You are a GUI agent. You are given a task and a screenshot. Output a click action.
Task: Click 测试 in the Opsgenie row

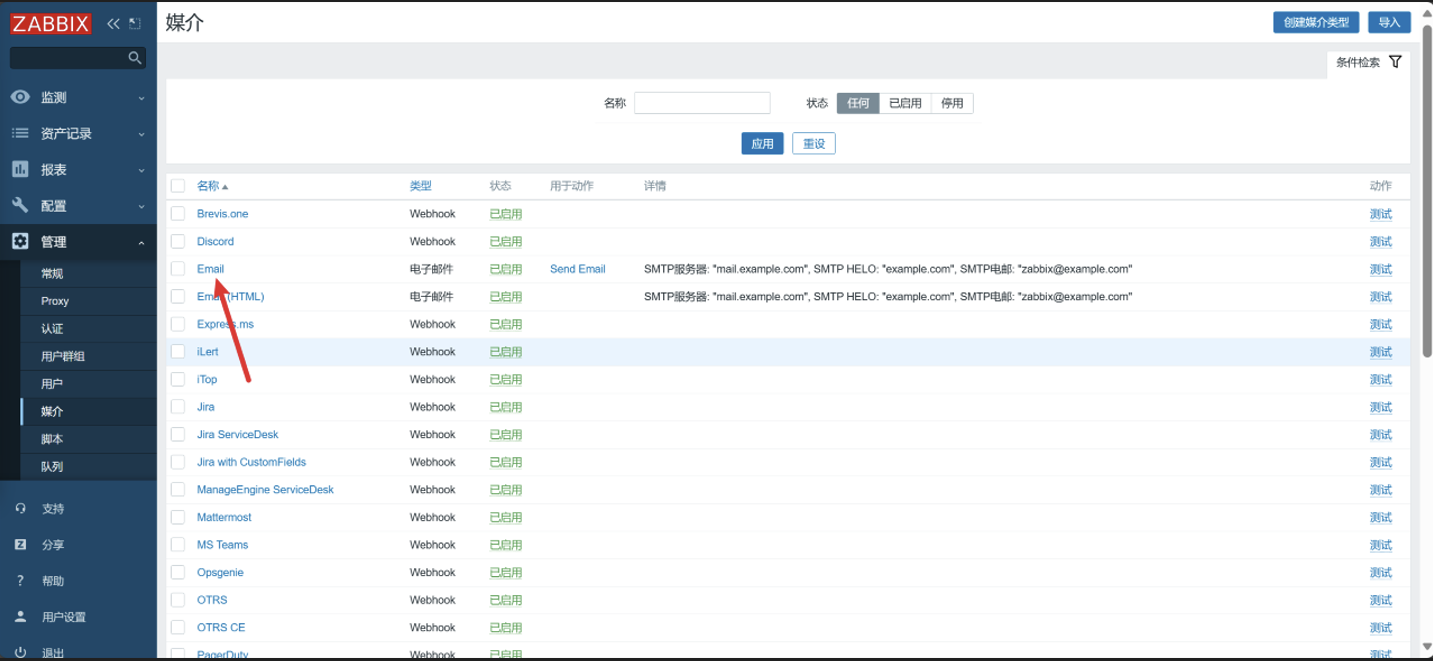click(1380, 572)
